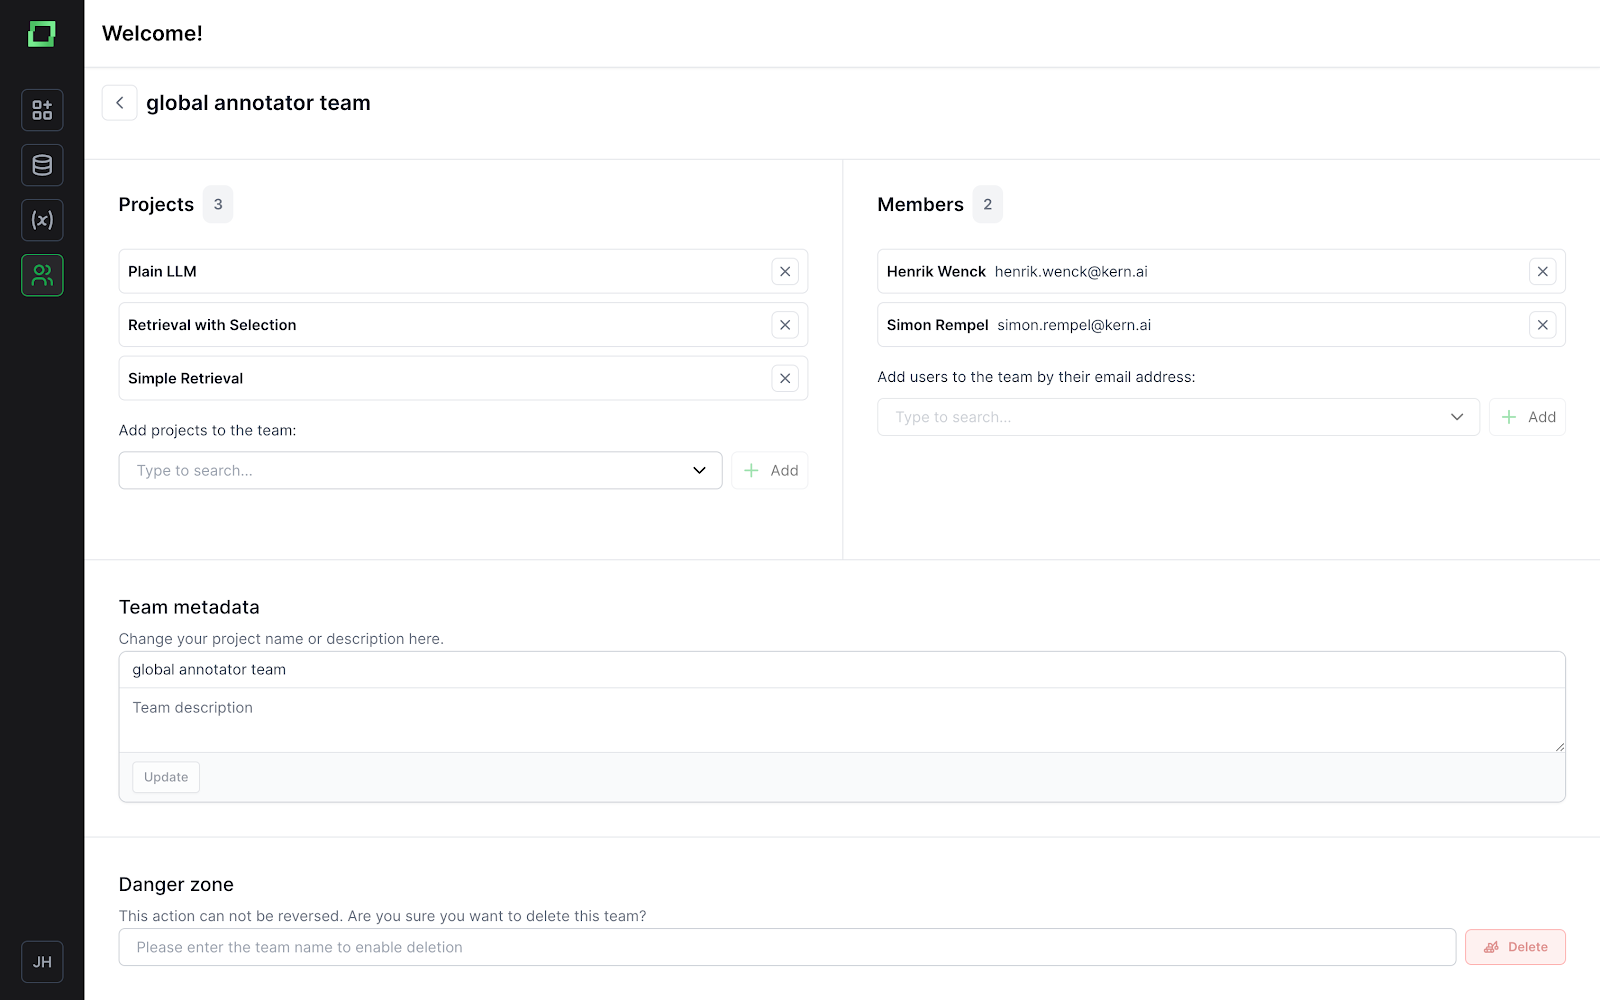
Task: Click the Projects count badge 3
Action: 218,204
